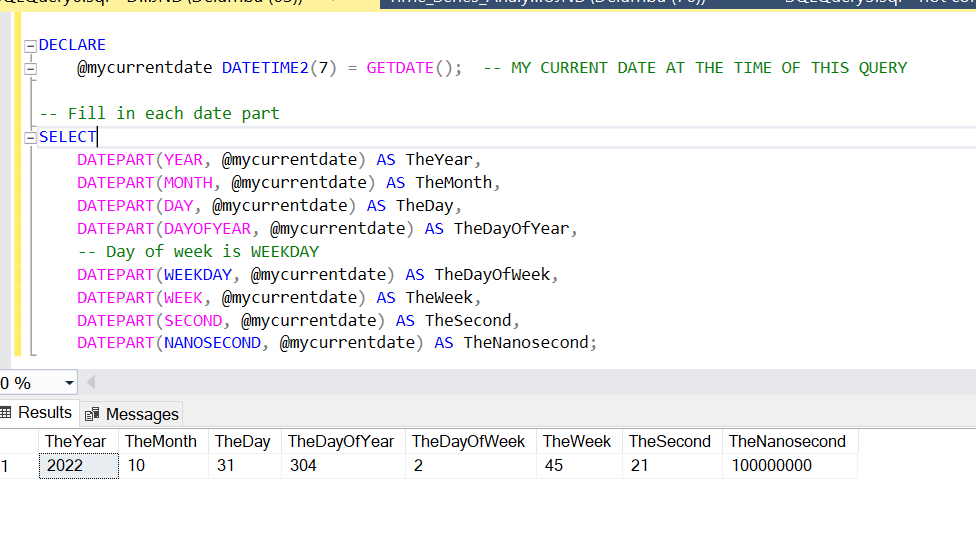Open the zoom percentage dropdown
The image size is (976, 533).
(x=69, y=383)
